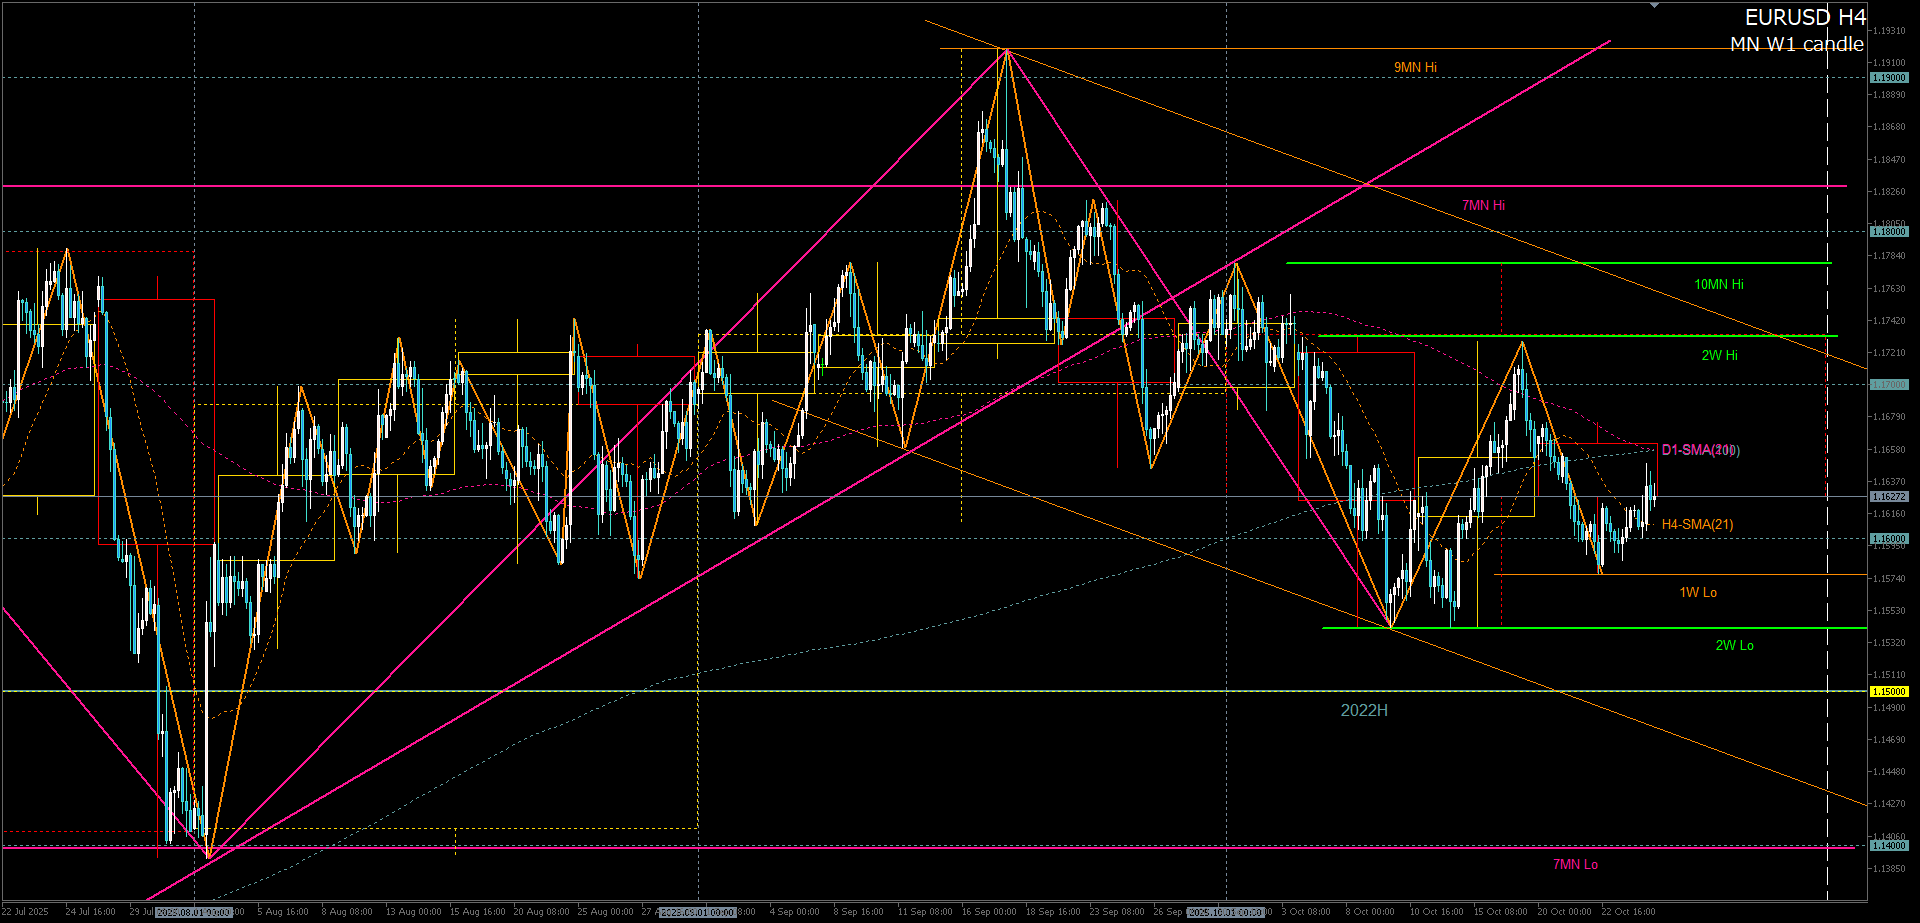
Task: Click the chart shift triangle marker at top
Action: coord(1655,5)
